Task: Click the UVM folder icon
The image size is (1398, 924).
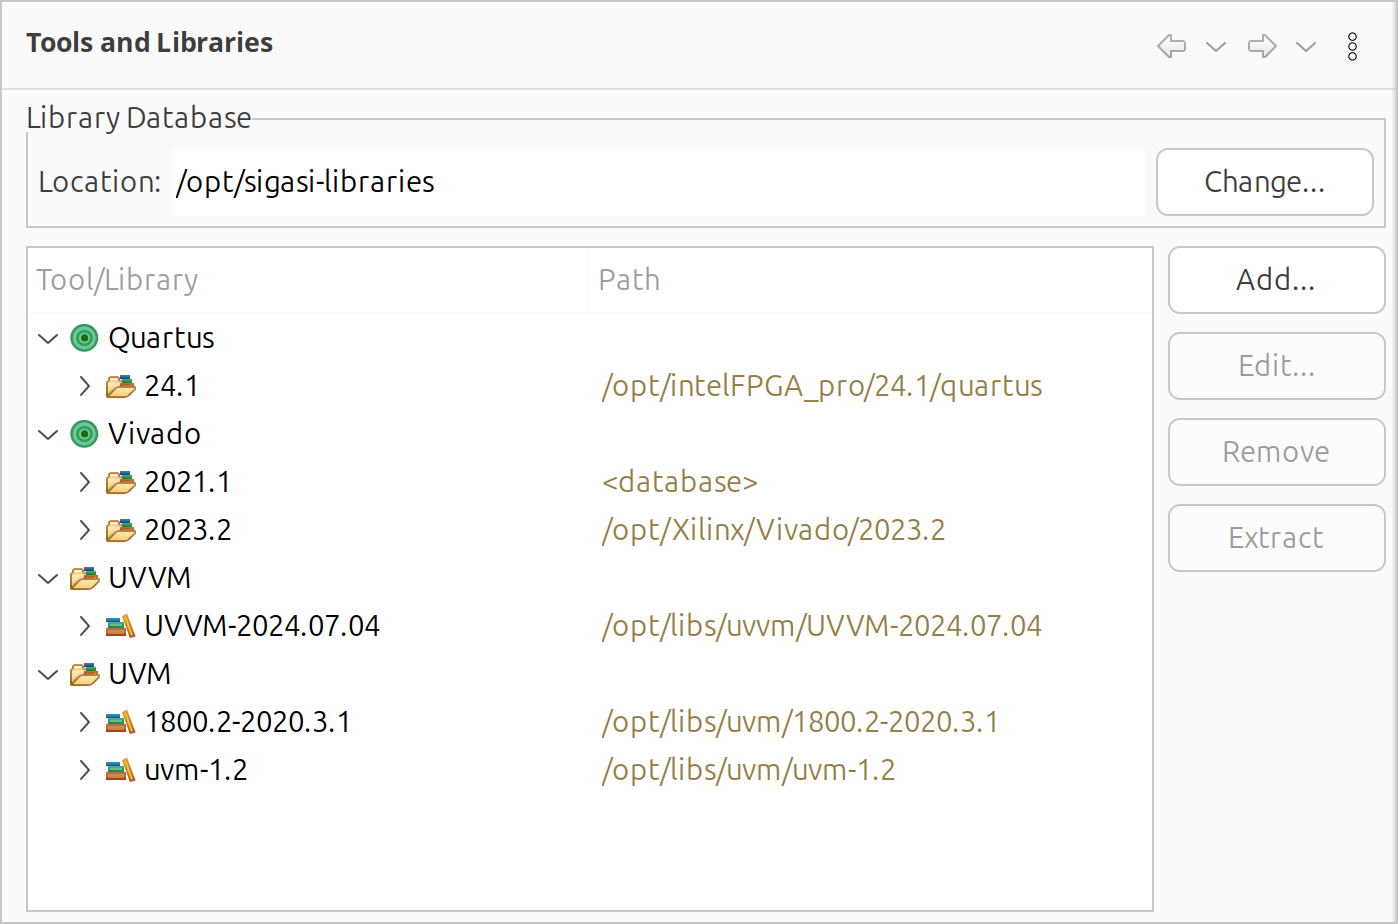Action: click(x=85, y=674)
